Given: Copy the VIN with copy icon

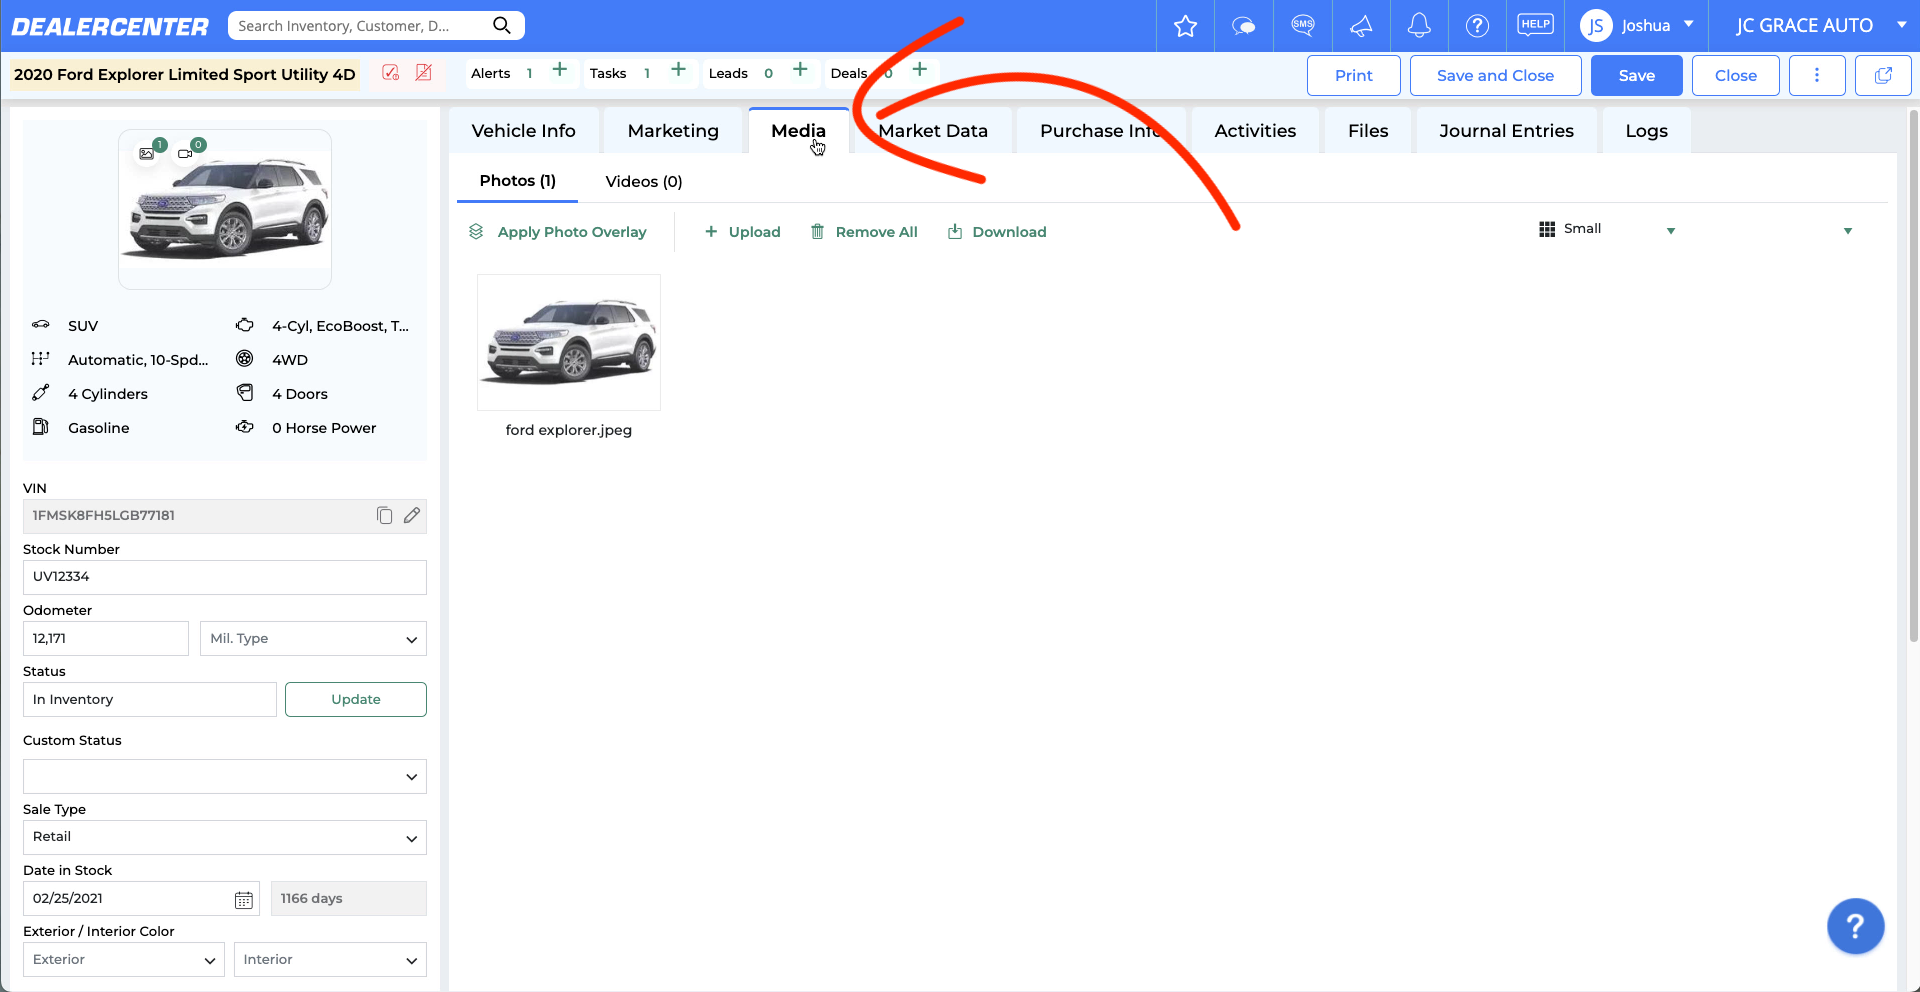Looking at the screenshot, I should (x=384, y=515).
